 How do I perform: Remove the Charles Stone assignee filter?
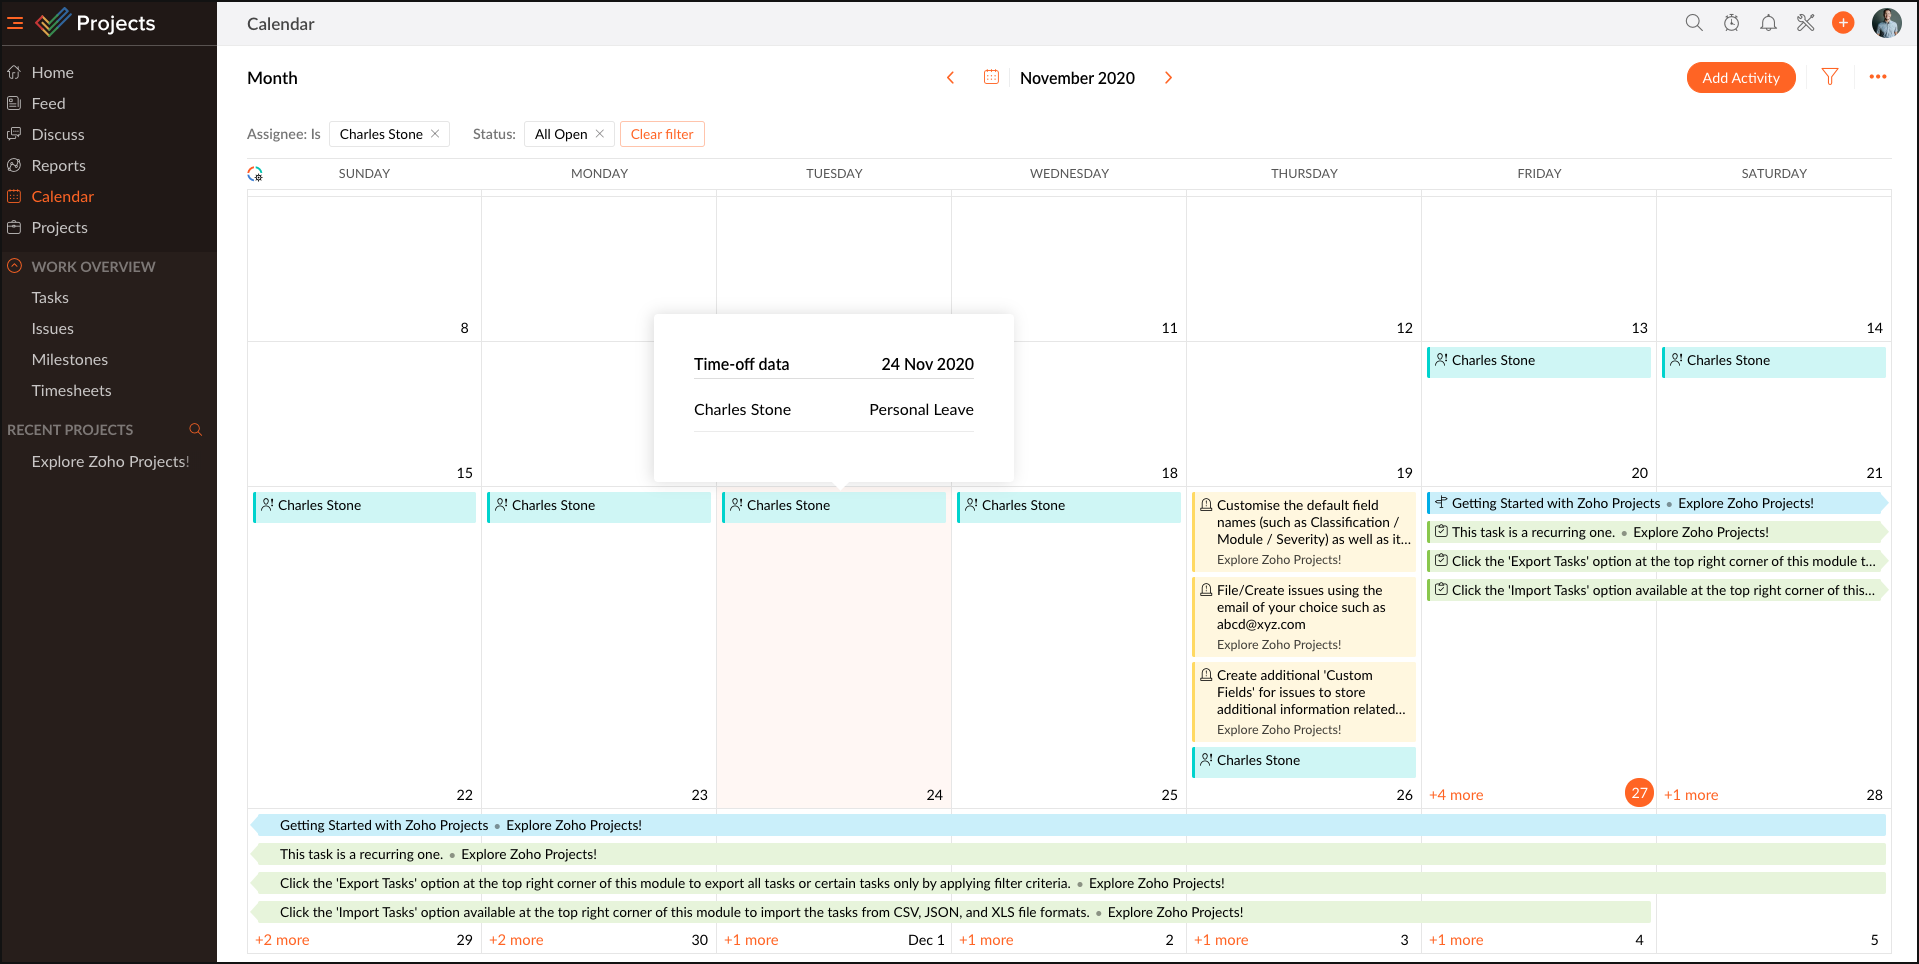point(435,134)
